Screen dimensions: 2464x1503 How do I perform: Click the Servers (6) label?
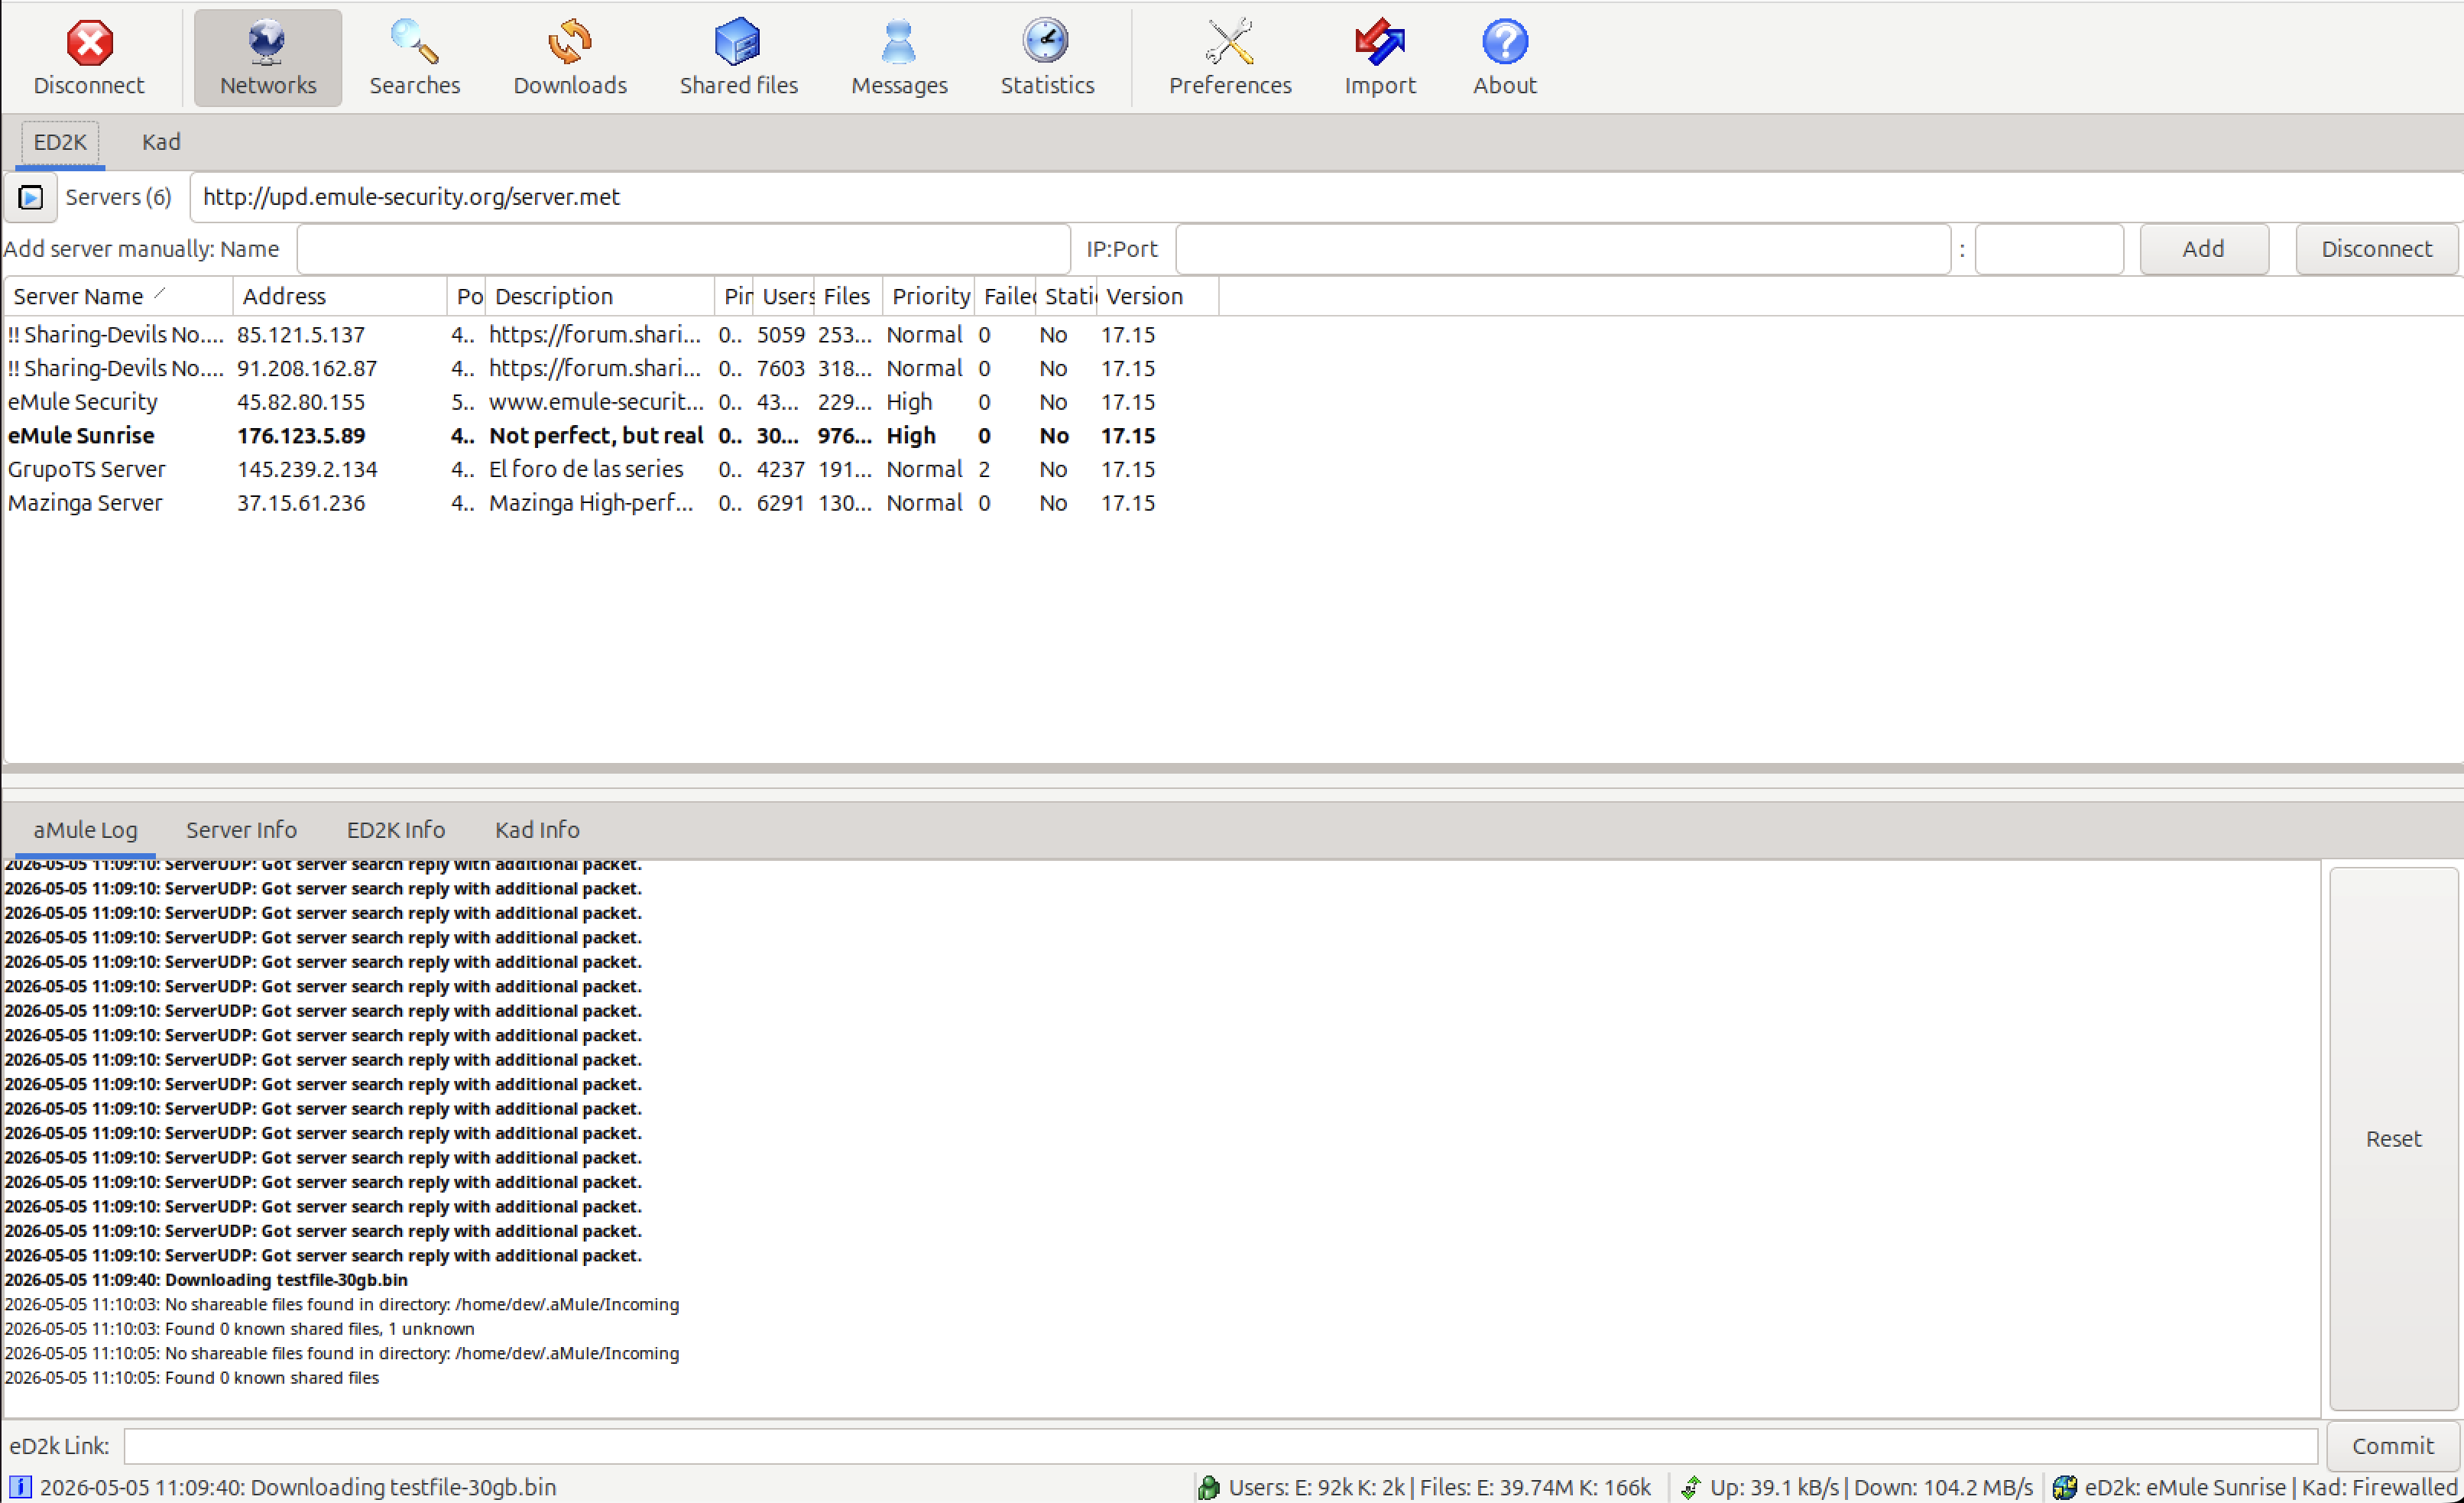118,197
